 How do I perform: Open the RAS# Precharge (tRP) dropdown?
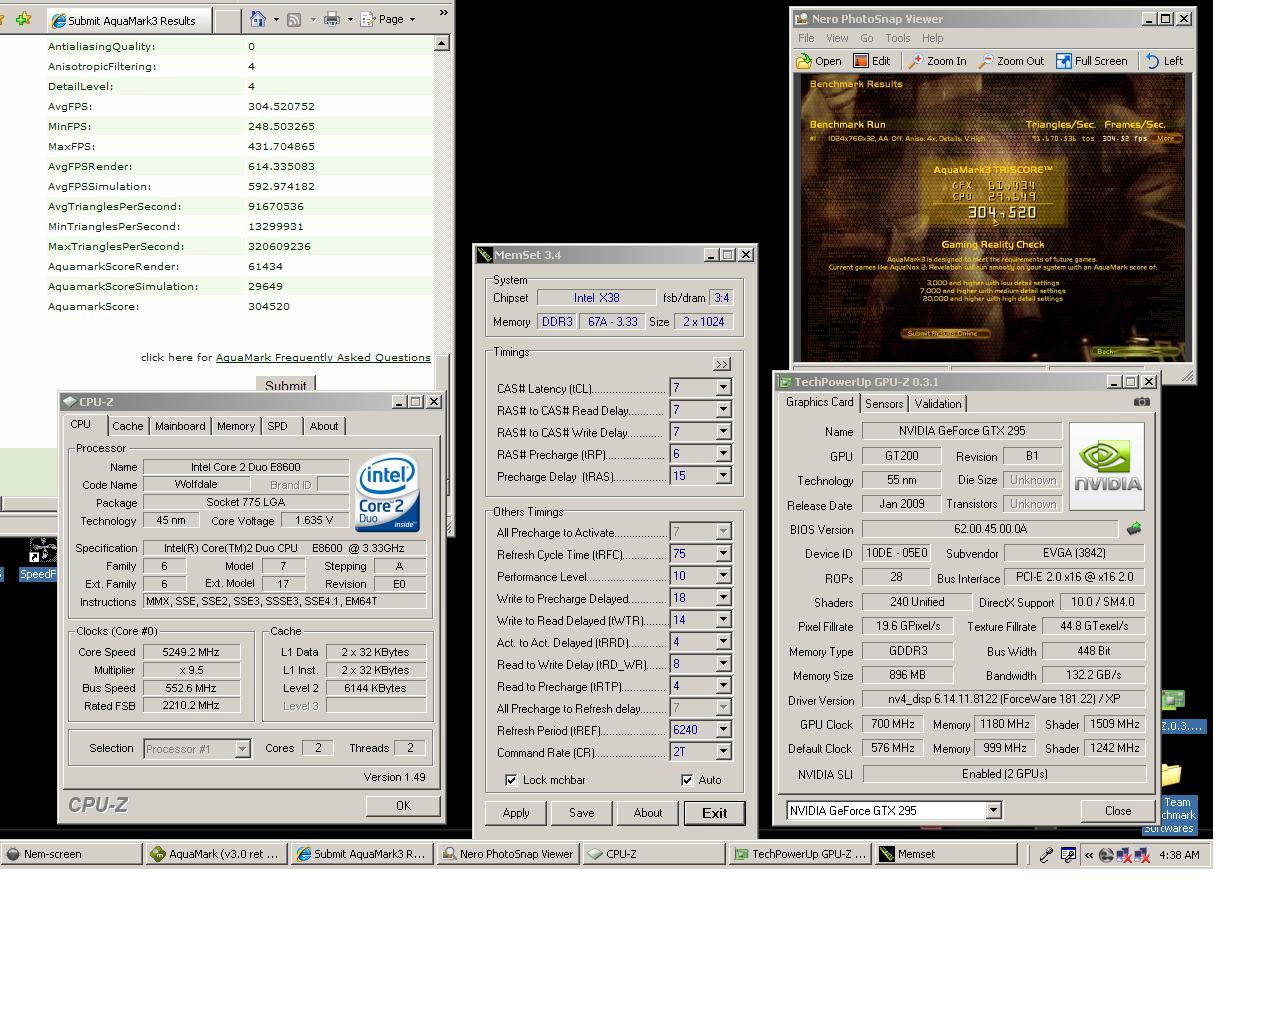click(x=723, y=454)
